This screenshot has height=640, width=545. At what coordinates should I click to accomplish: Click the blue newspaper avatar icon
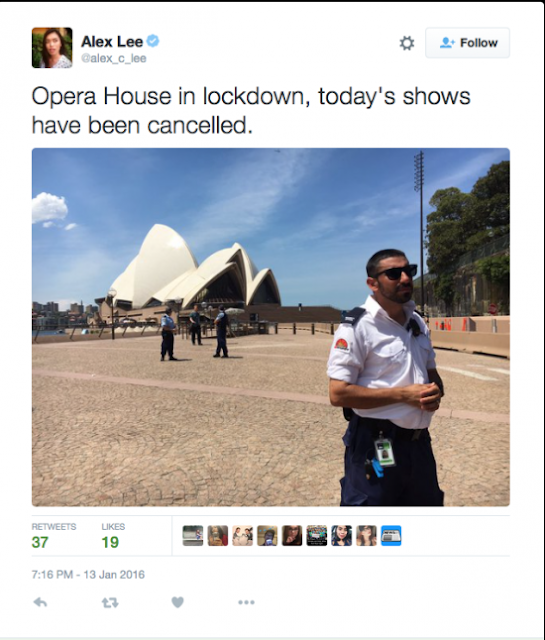click(391, 536)
